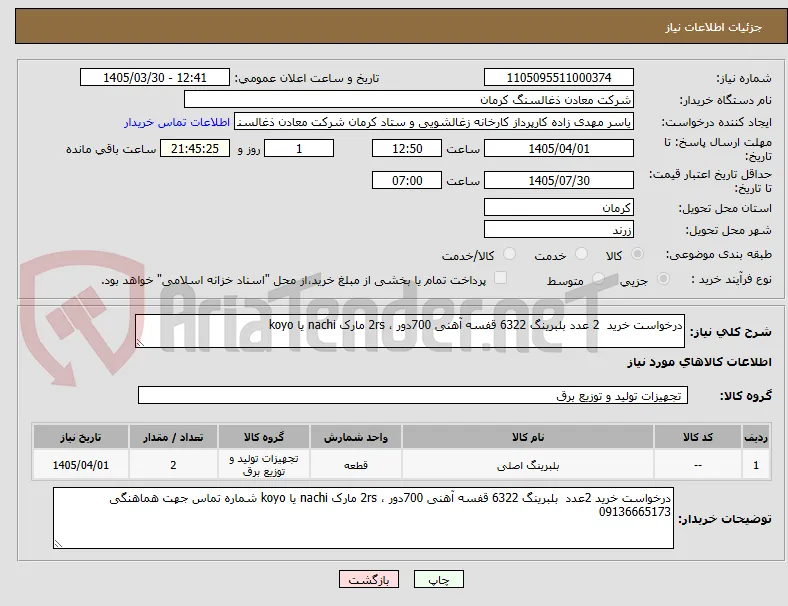The width and height of the screenshot is (788, 606).
Task: Click the واحد شمارش column header
Action: tap(356, 437)
